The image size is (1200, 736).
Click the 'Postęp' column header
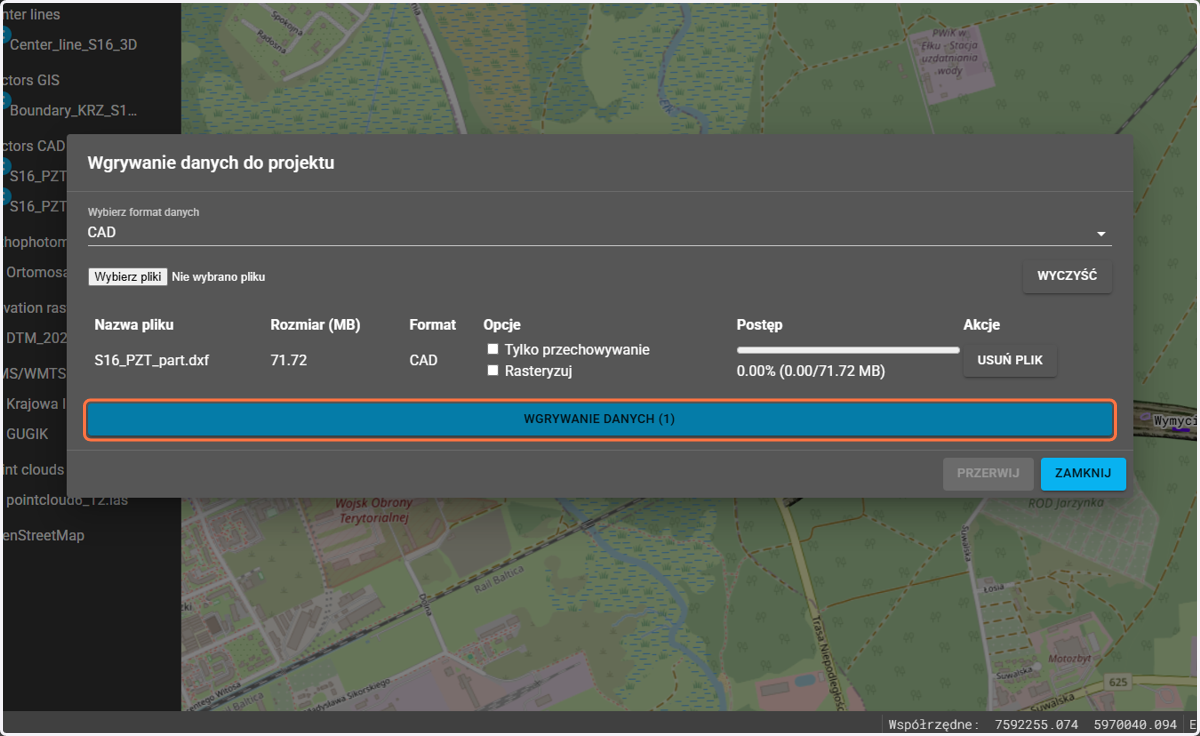pyautogui.click(x=759, y=325)
